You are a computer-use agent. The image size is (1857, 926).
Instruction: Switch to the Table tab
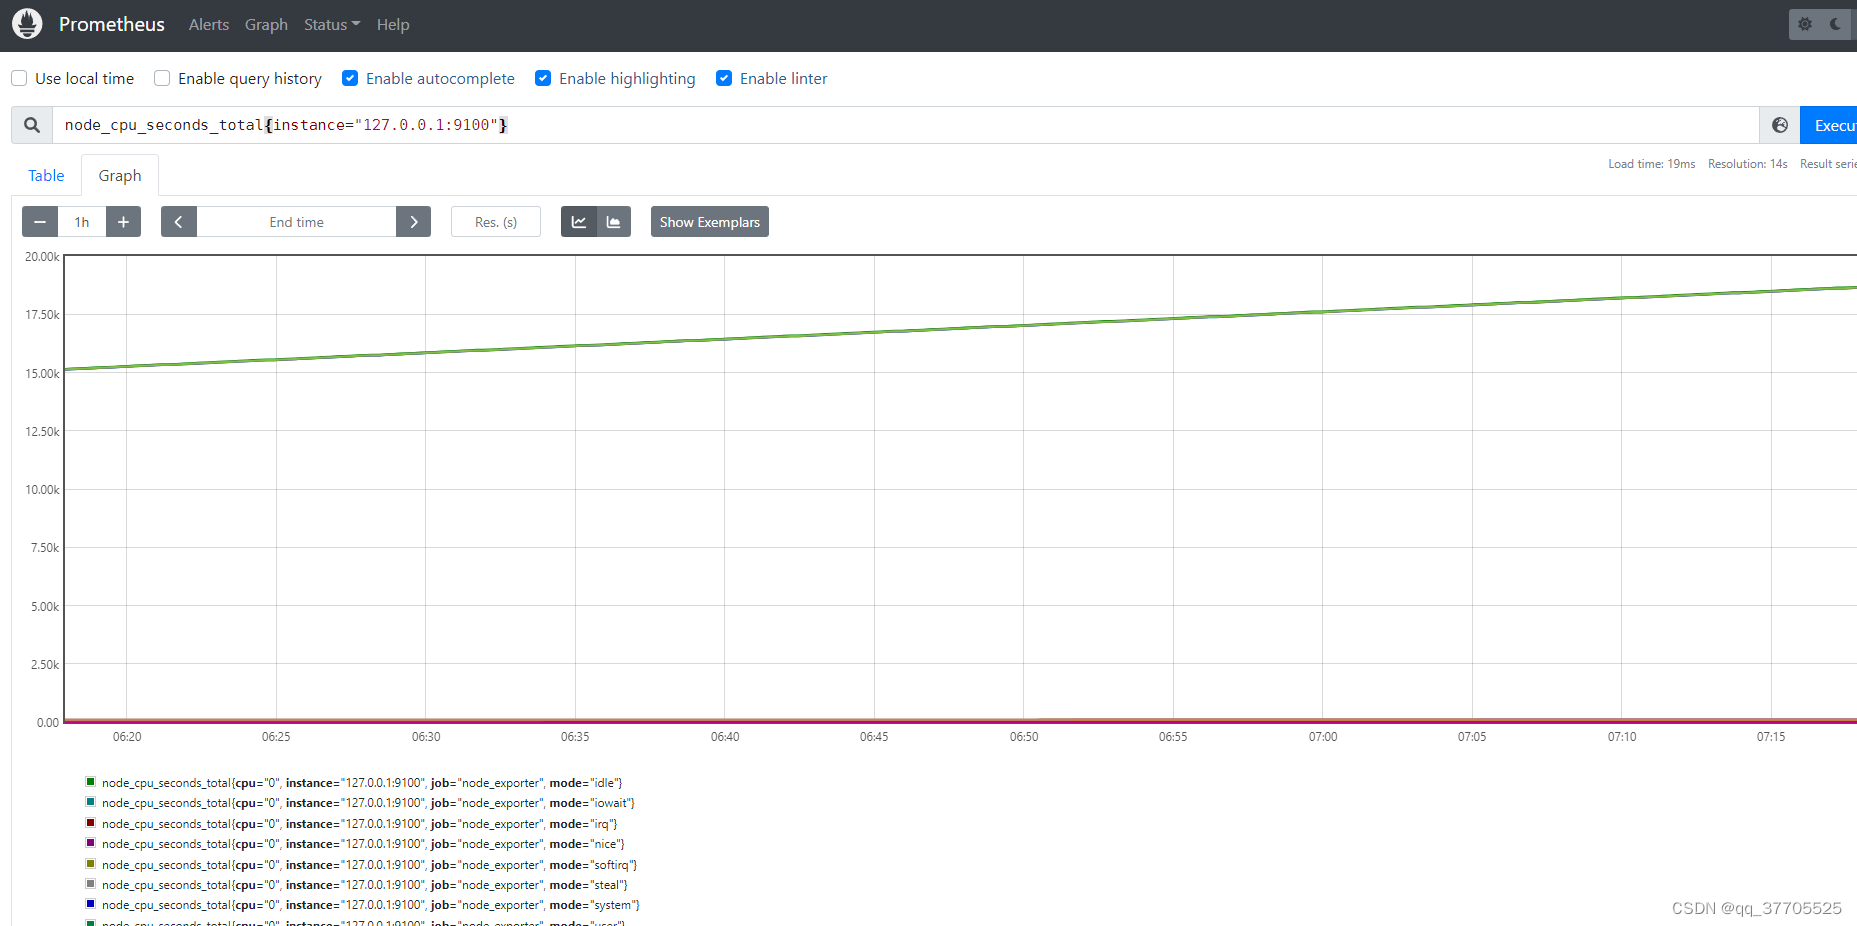click(x=46, y=175)
